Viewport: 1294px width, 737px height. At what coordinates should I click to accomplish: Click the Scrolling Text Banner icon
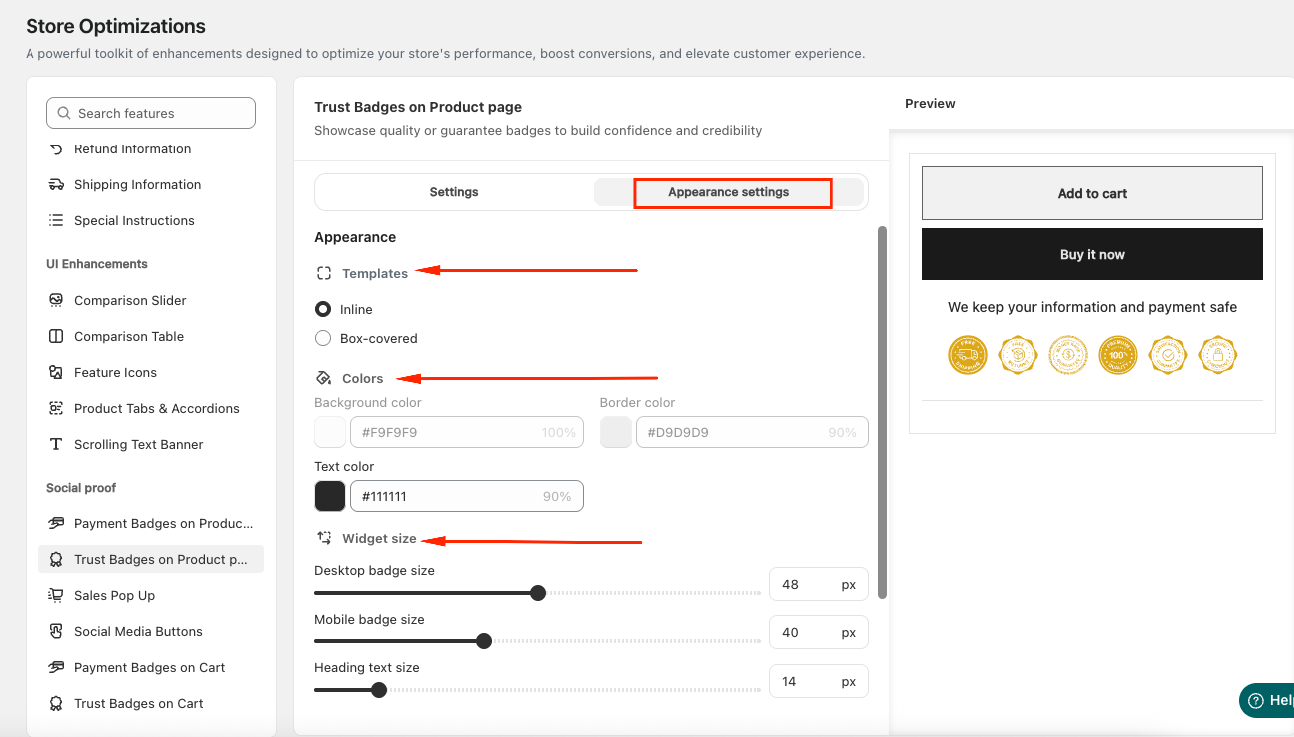pos(56,445)
